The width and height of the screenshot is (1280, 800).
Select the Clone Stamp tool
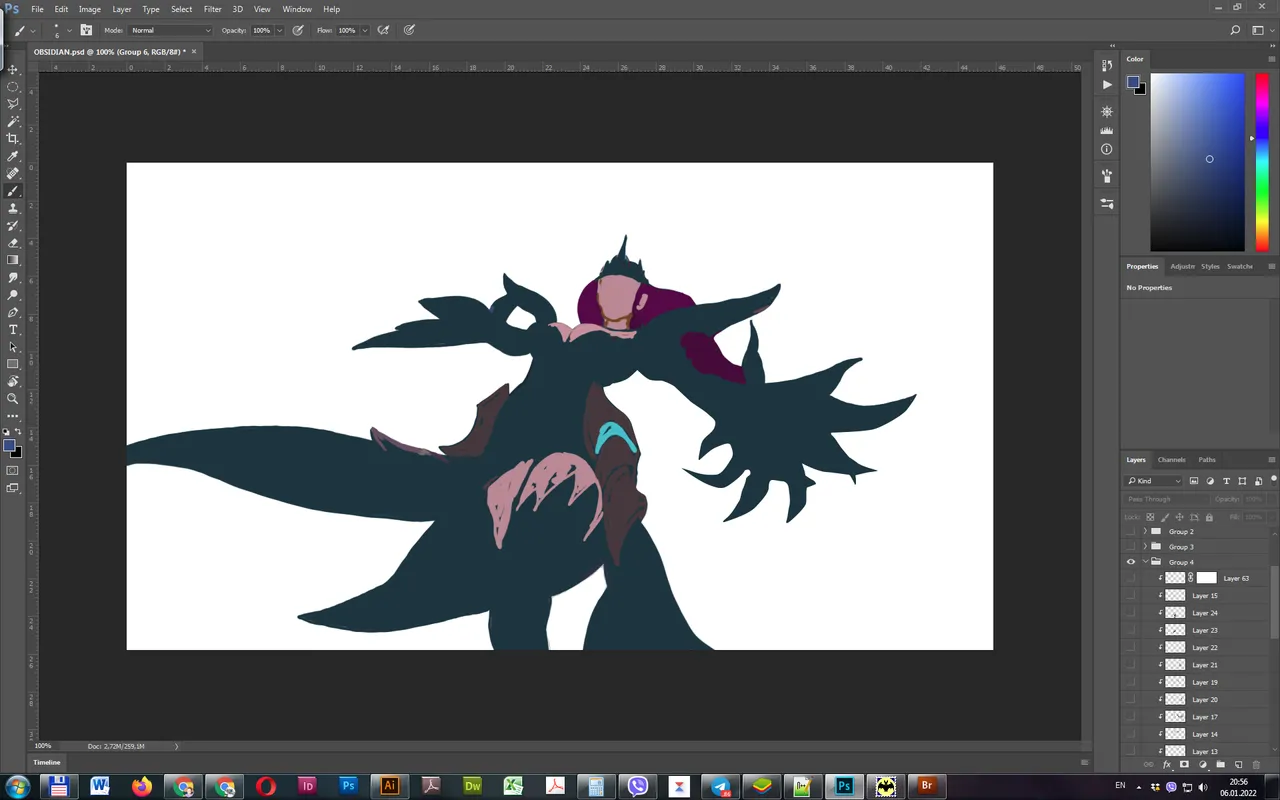(x=13, y=208)
